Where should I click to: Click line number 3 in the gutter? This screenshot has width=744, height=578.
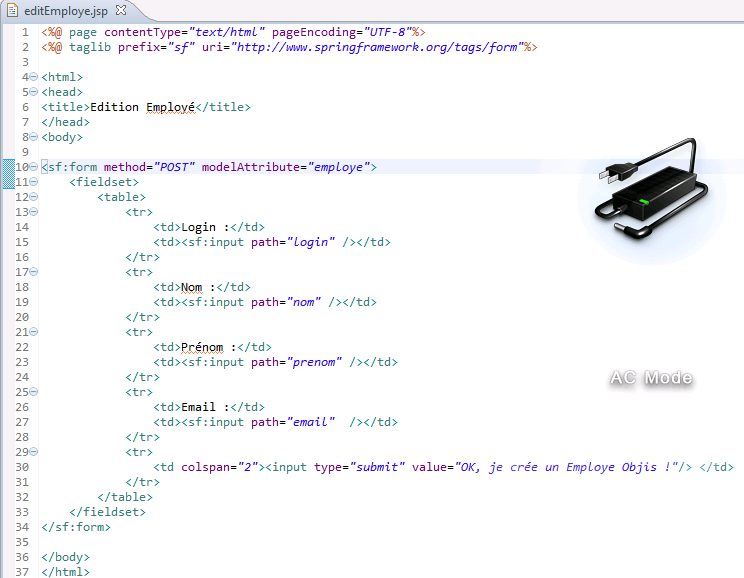click(x=25, y=62)
